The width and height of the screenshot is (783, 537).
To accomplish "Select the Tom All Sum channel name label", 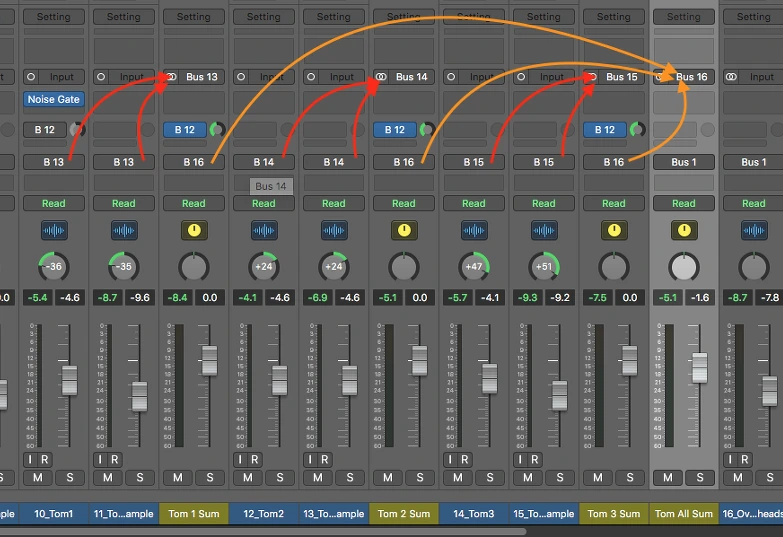I will [x=684, y=514].
